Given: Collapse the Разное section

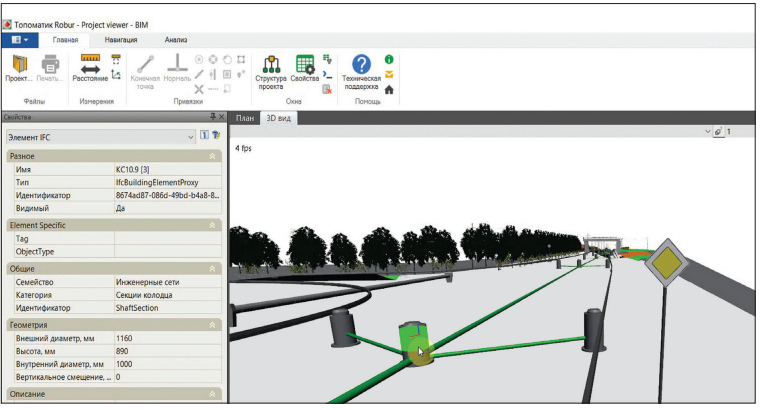Looking at the screenshot, I should click(x=212, y=156).
